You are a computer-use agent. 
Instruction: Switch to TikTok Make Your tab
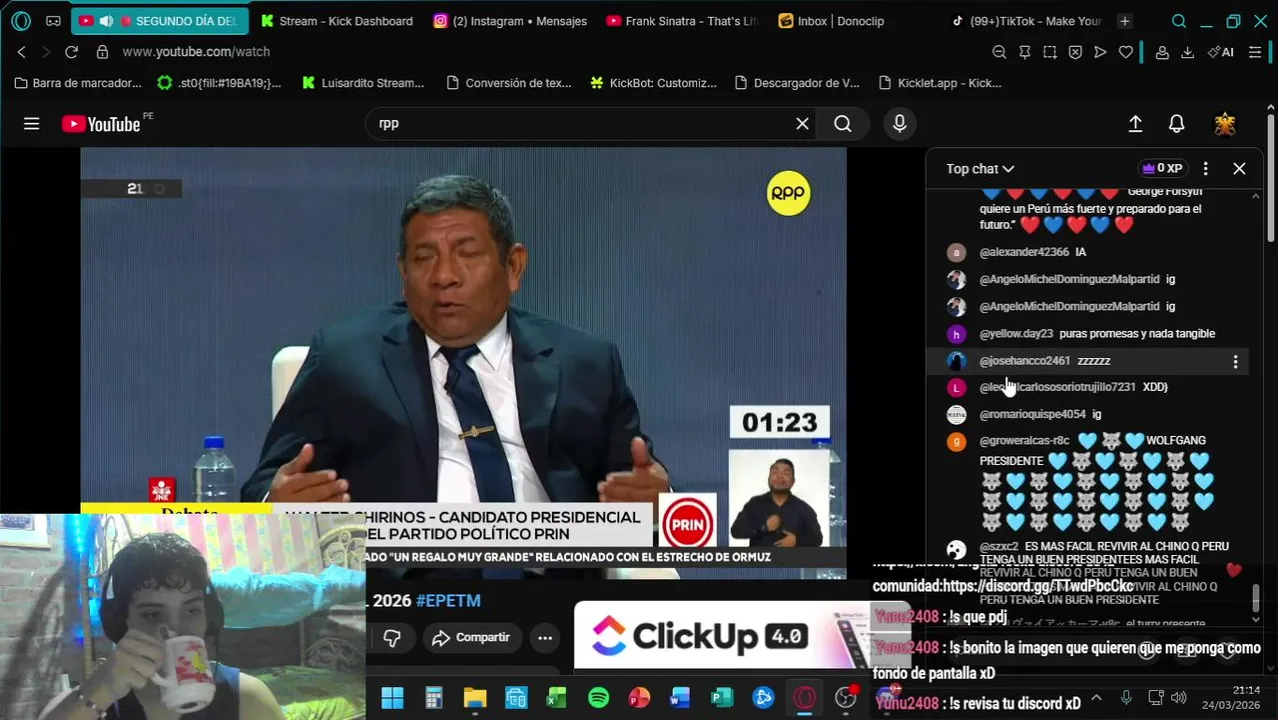(1027, 21)
